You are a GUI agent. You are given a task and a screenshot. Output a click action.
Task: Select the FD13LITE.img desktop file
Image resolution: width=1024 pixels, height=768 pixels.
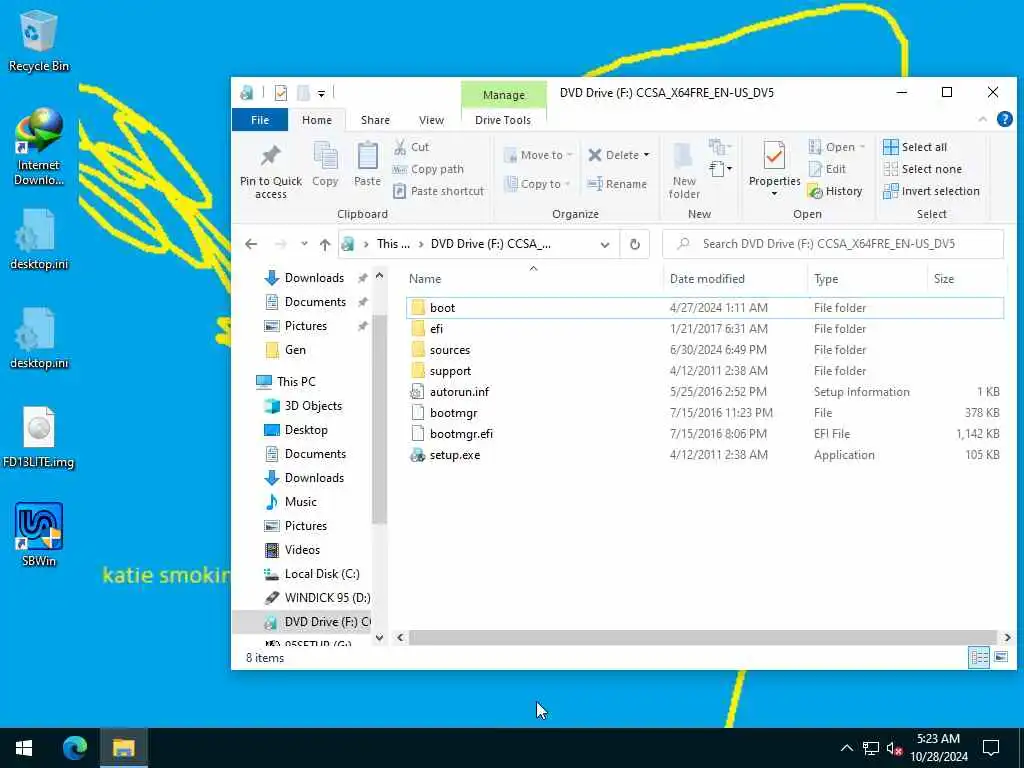click(x=39, y=438)
